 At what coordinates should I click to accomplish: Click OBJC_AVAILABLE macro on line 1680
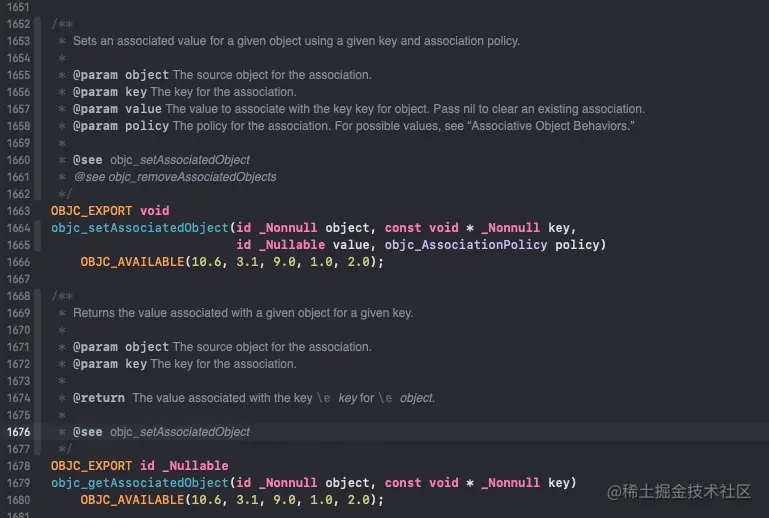tap(132, 500)
